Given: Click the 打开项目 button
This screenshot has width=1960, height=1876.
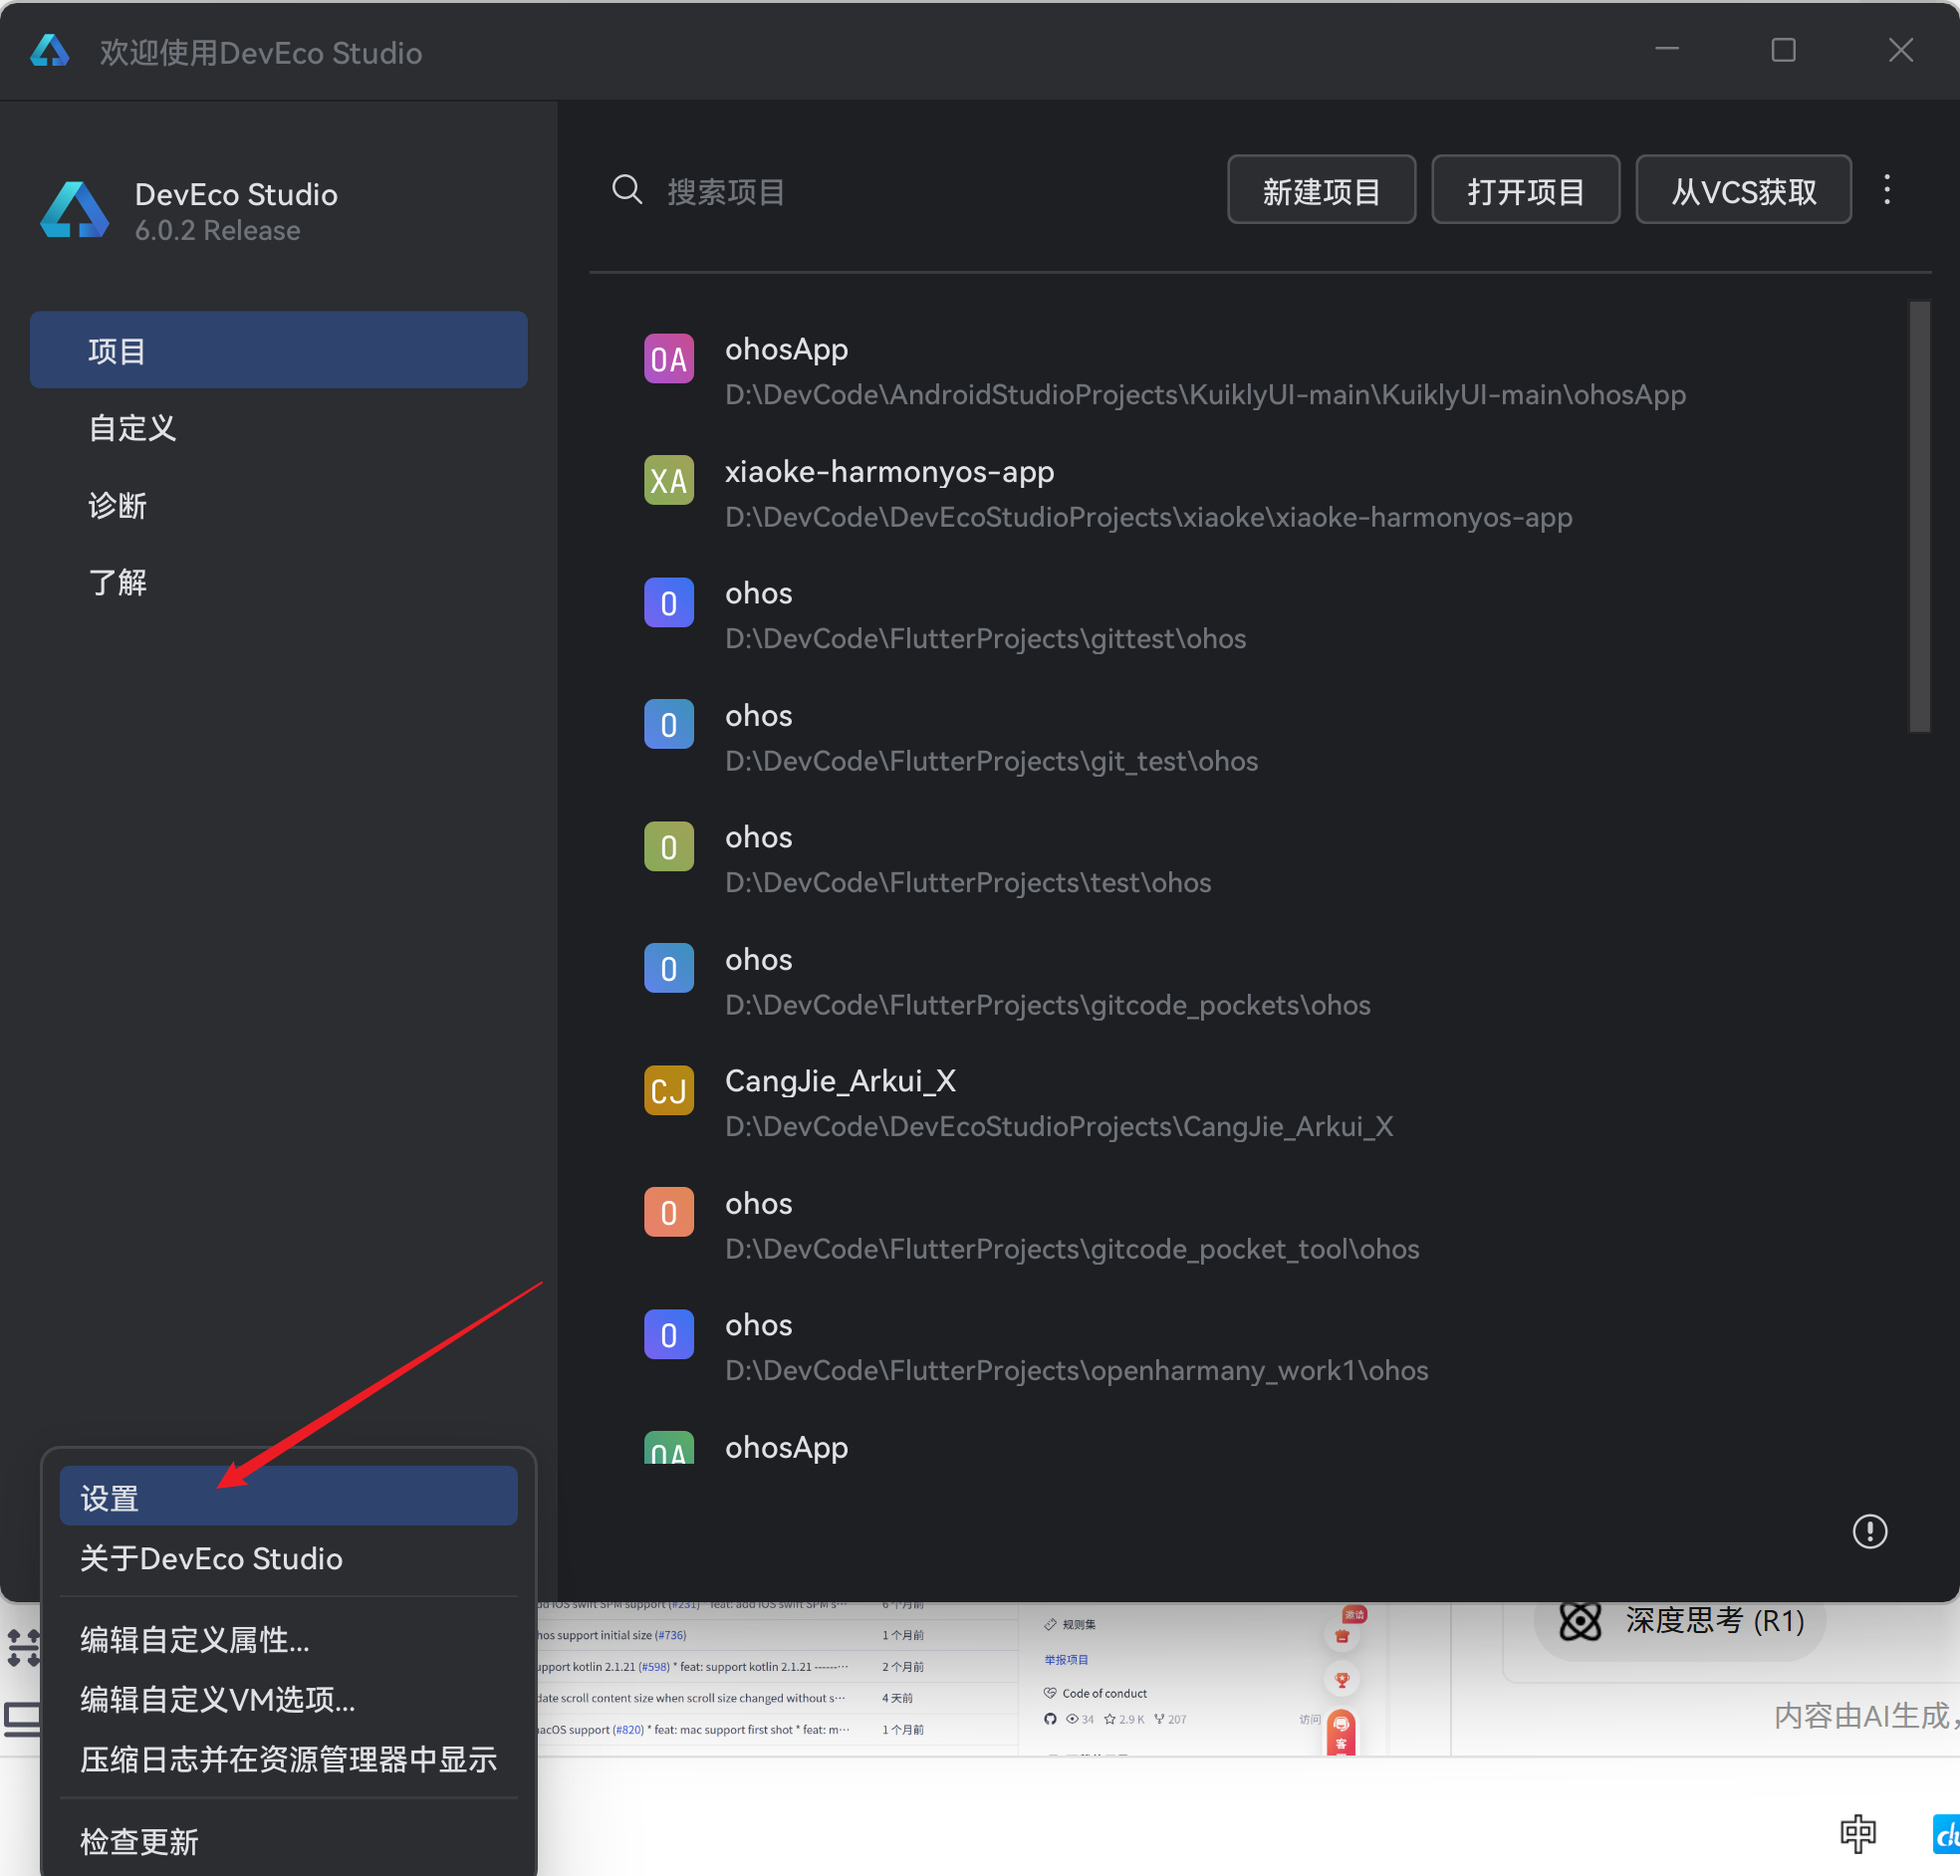Looking at the screenshot, I should click(1525, 190).
